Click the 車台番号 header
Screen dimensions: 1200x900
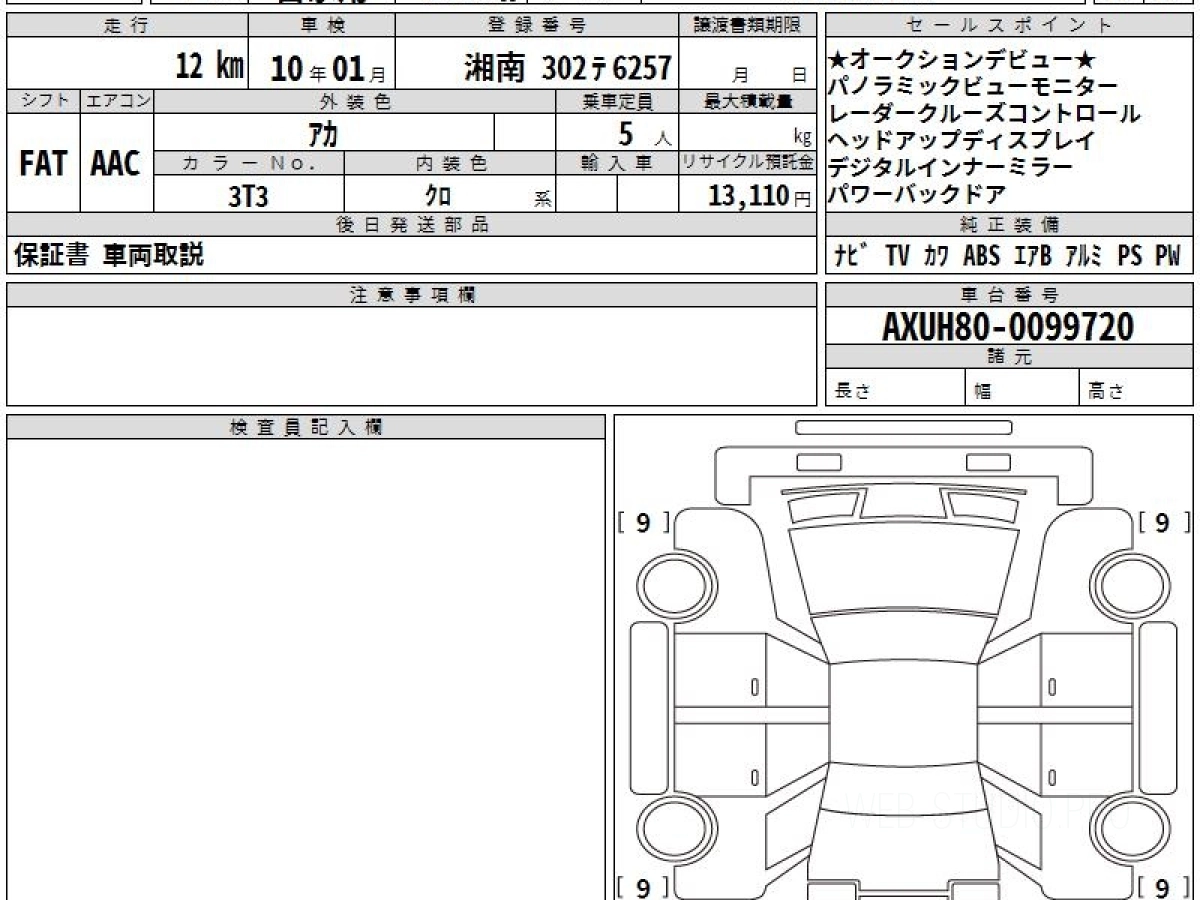(x=1009, y=295)
